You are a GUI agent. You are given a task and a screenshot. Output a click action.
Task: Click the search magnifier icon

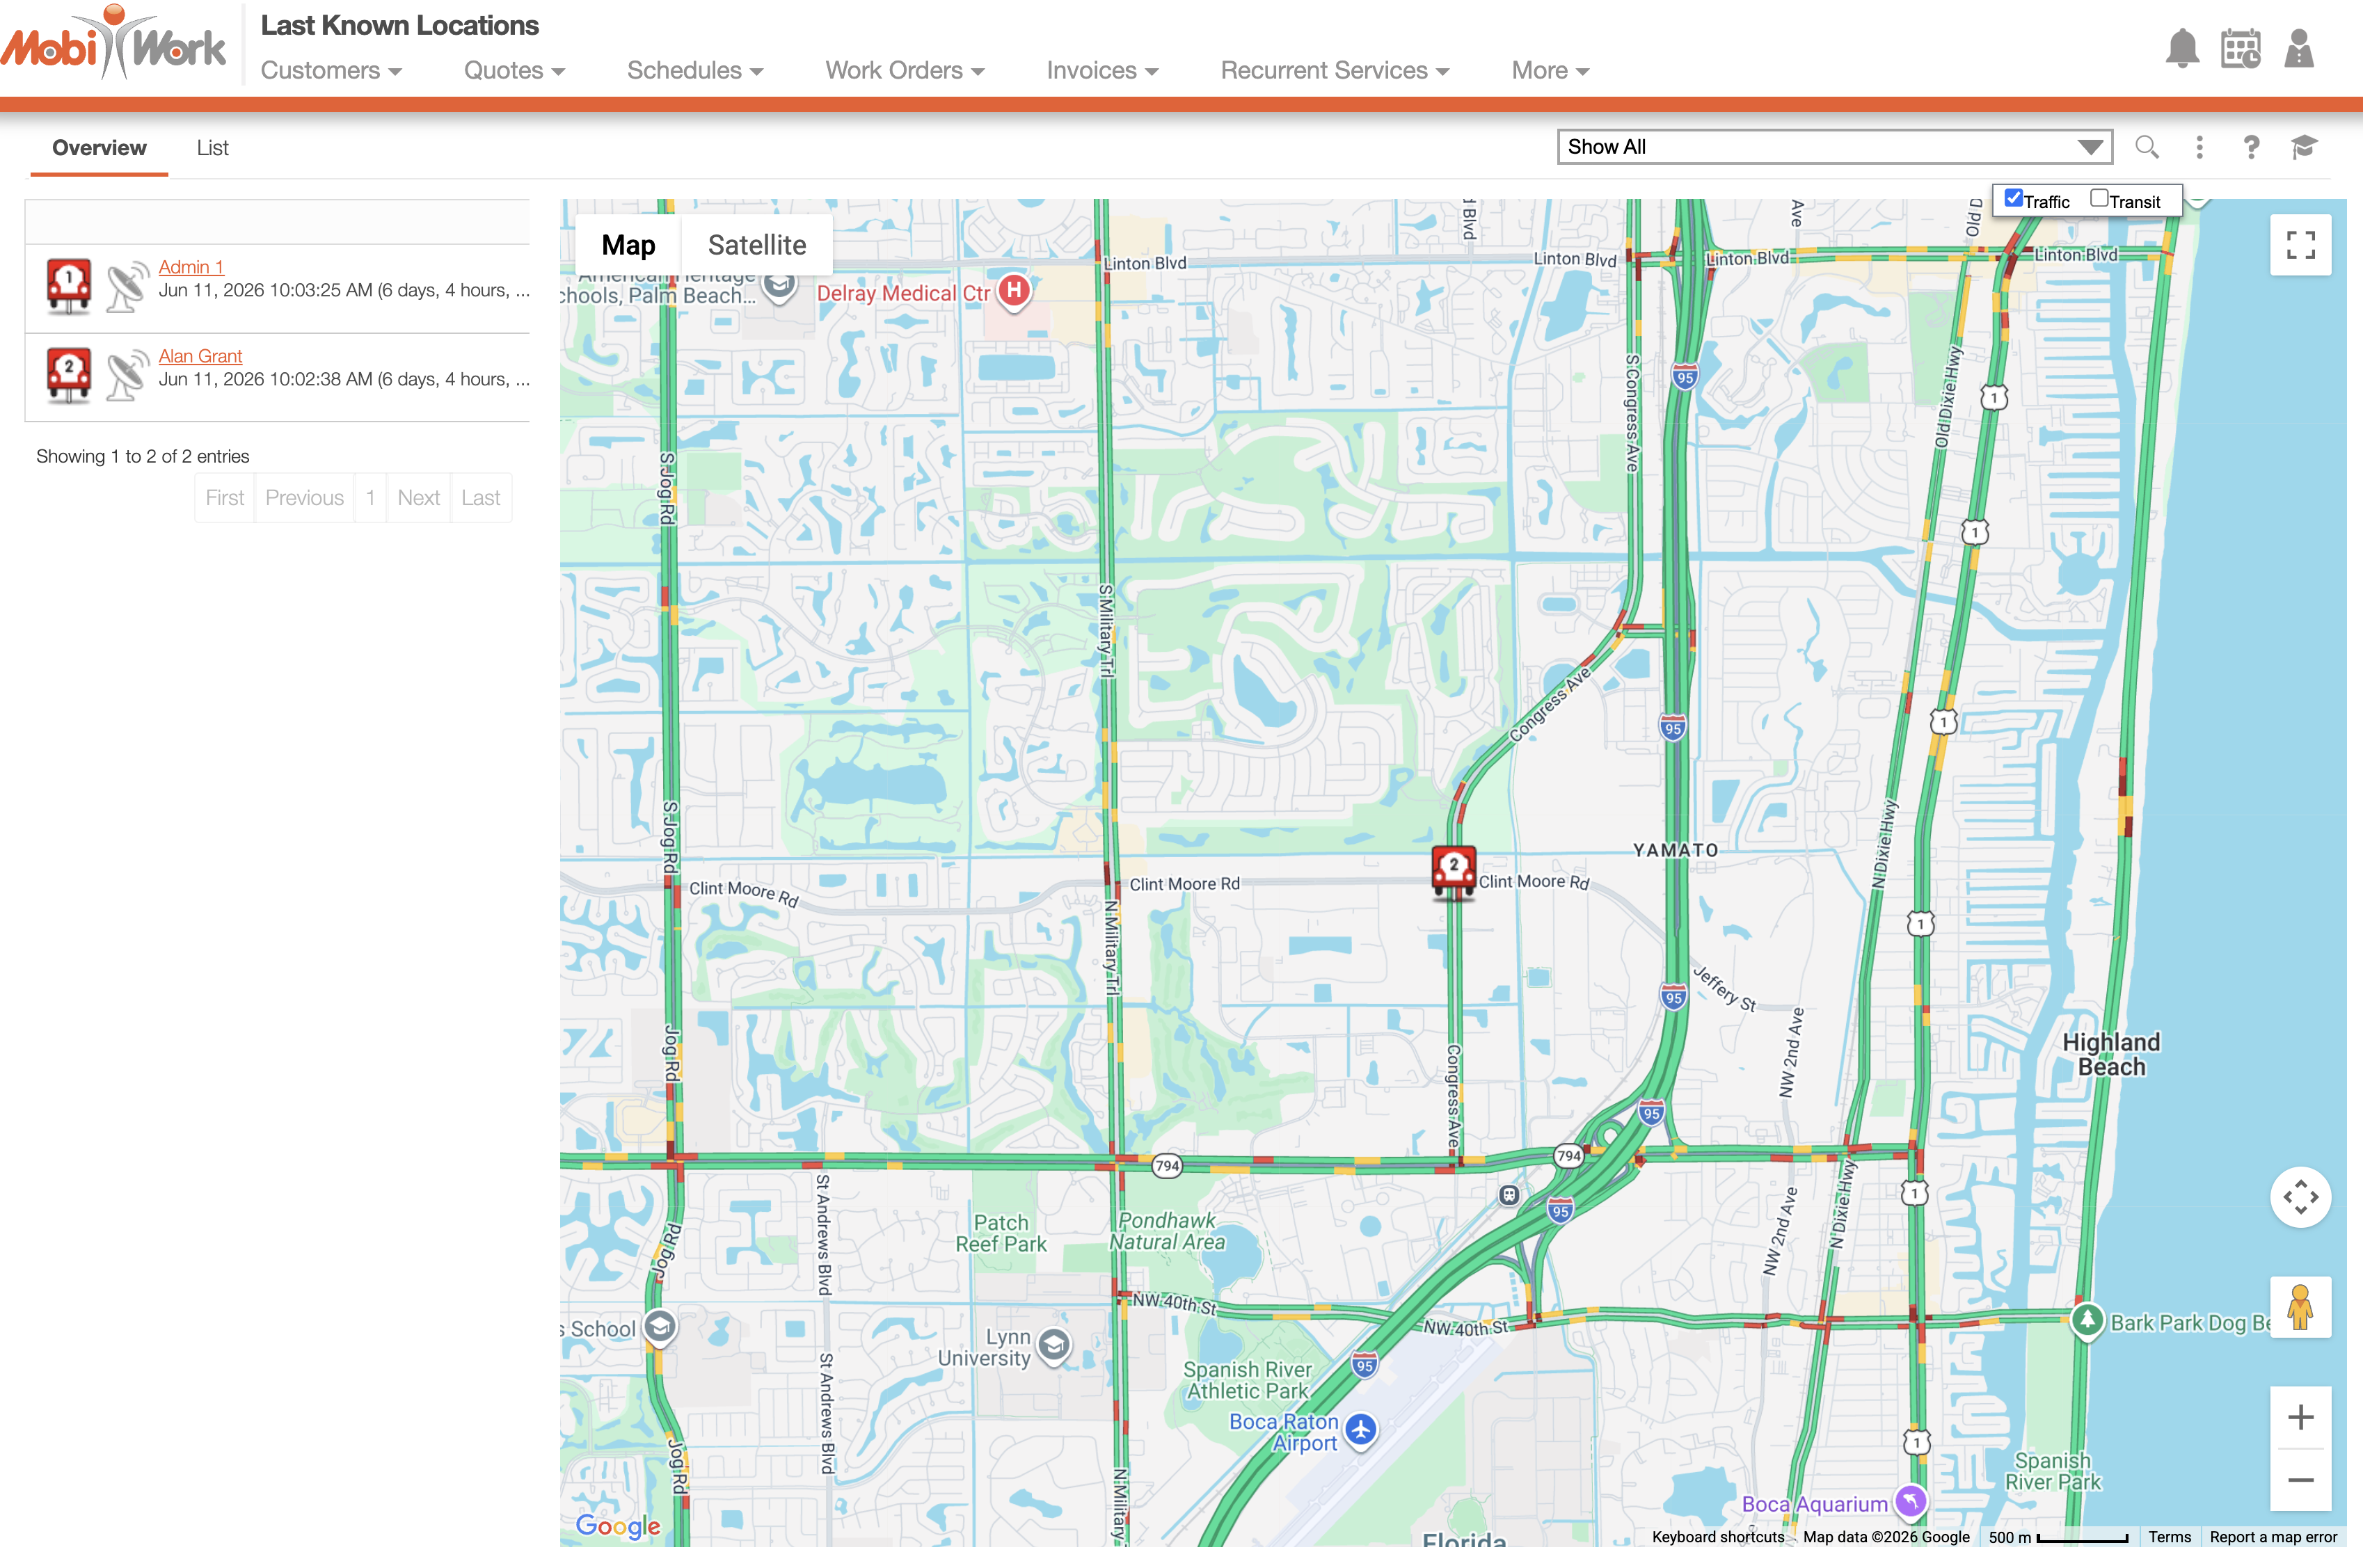(x=2146, y=147)
